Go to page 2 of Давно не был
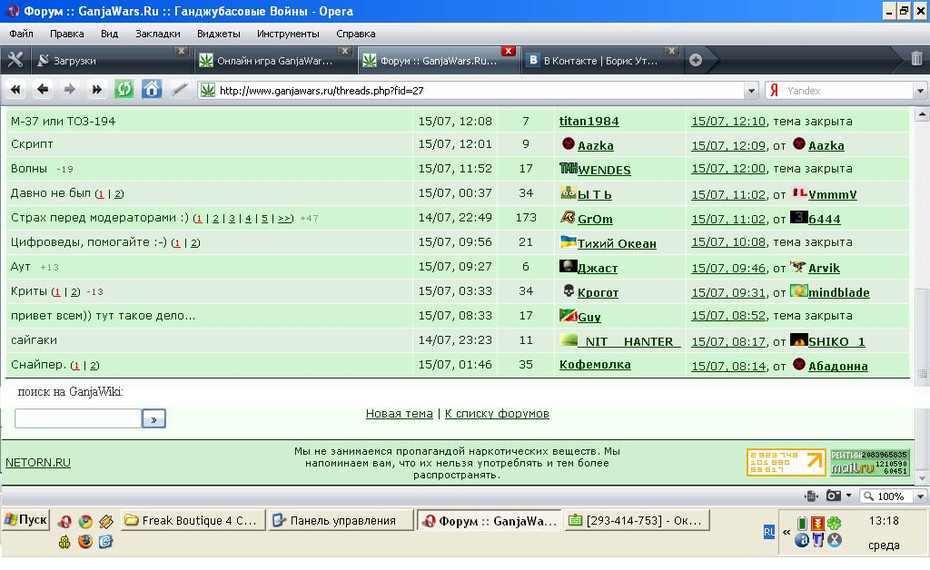Screen dimensions: 930x570 118,194
